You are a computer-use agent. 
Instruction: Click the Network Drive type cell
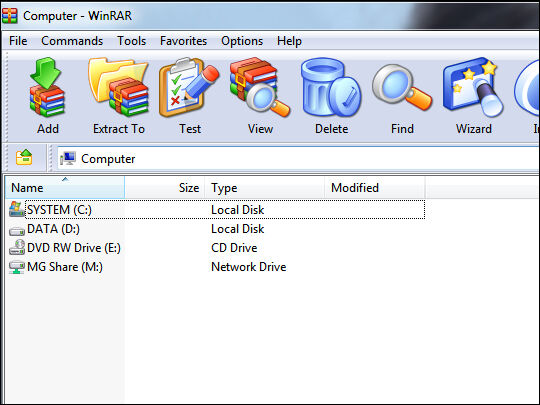click(248, 267)
